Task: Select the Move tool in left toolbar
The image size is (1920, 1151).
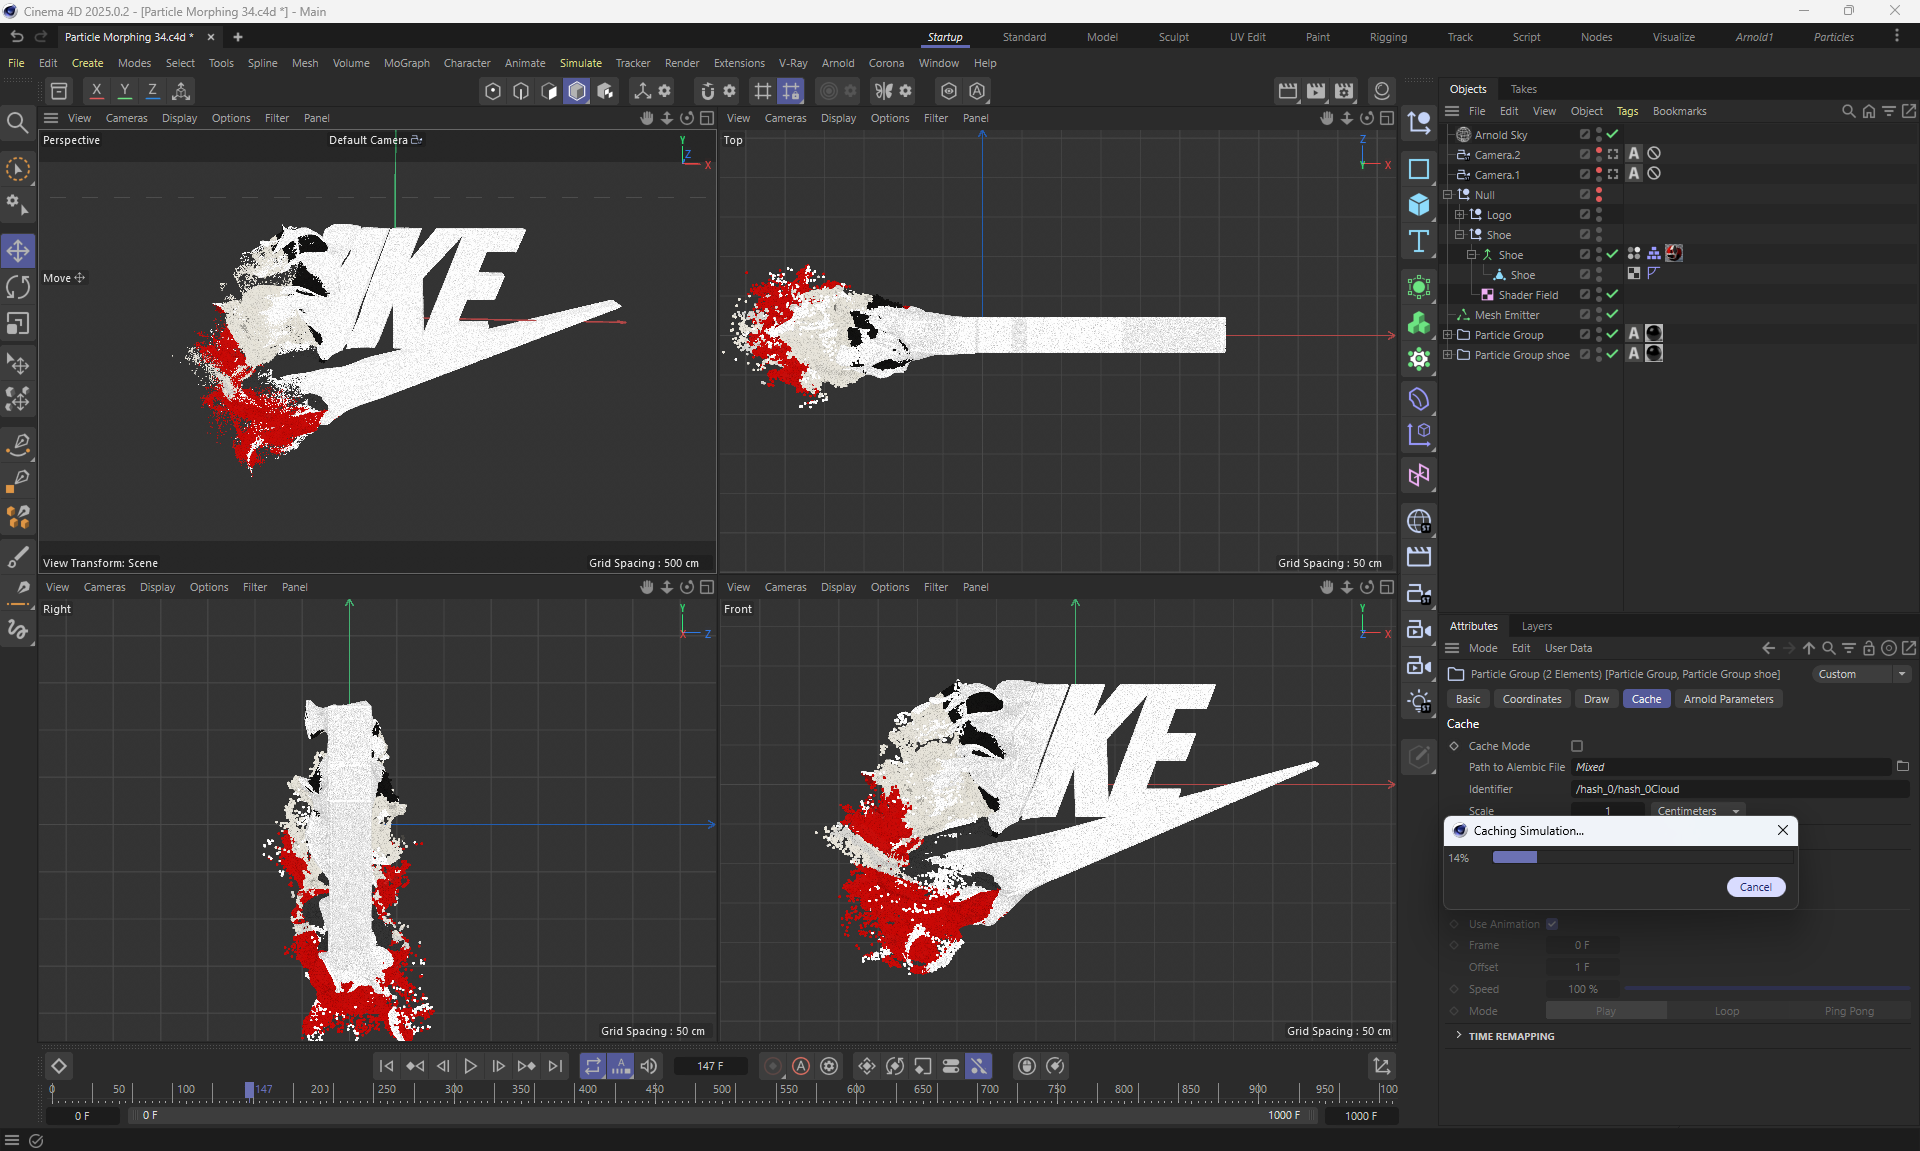Action: click(x=18, y=251)
